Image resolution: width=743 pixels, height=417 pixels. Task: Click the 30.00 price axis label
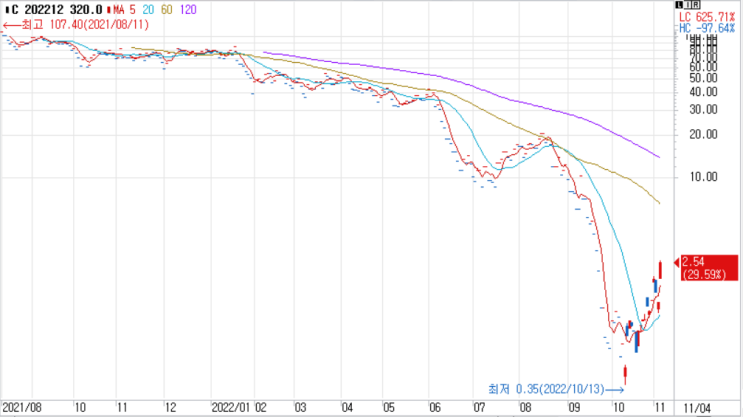tap(703, 109)
